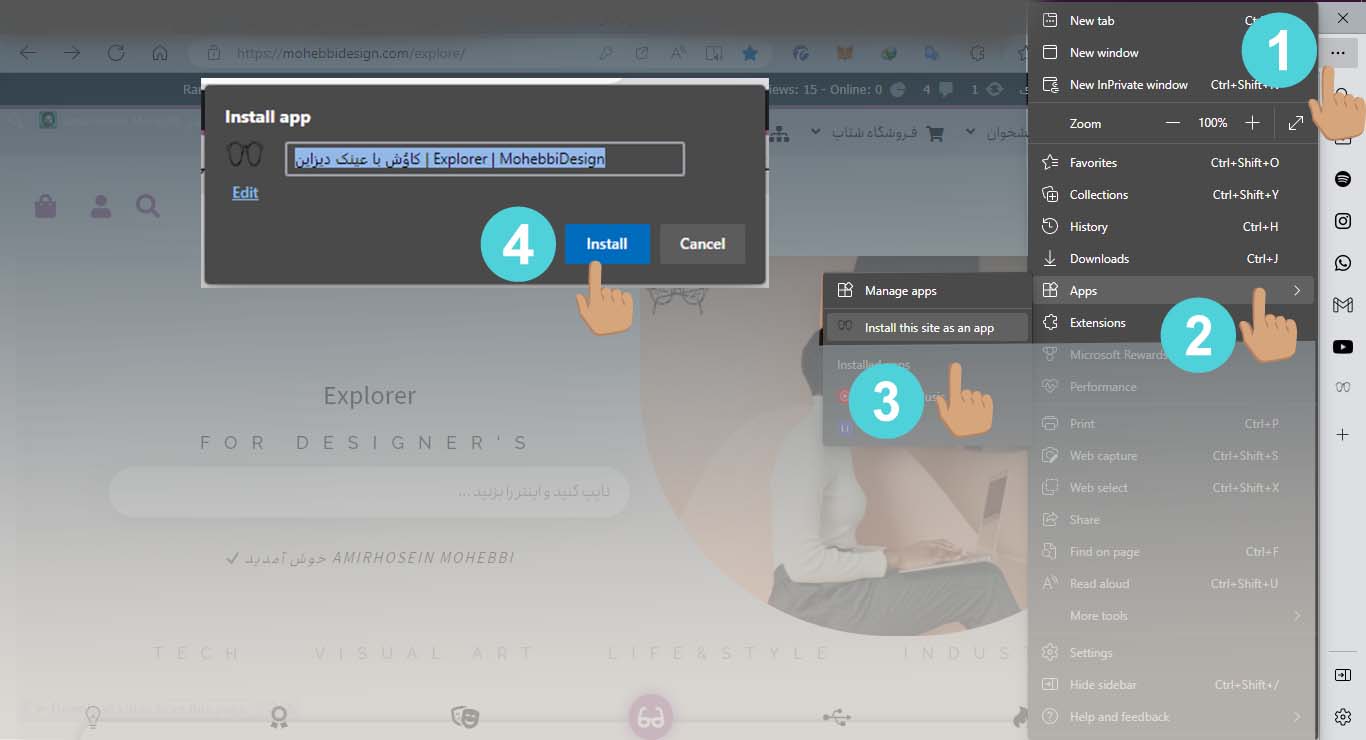Open YouTube from the Edge sidebar
Screen dimensions: 1366x740
point(1343,347)
